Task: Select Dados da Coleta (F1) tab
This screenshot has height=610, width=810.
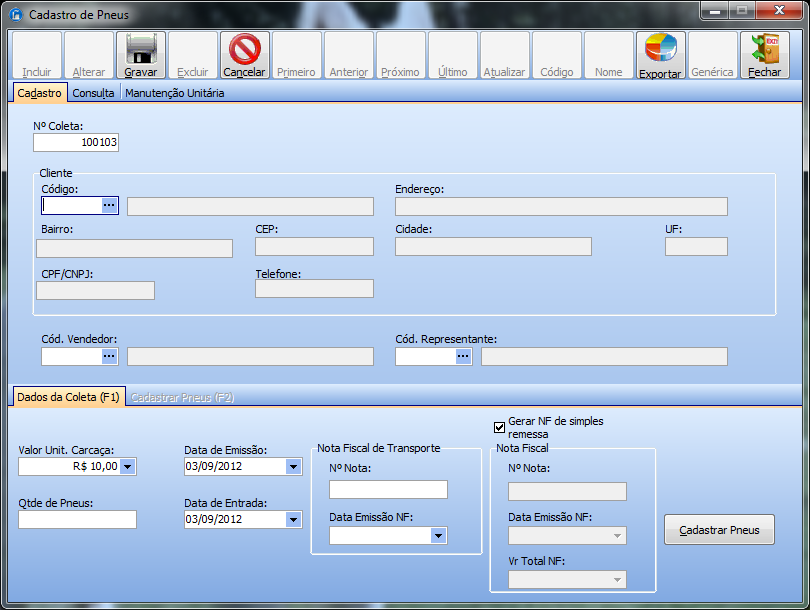Action: pyautogui.click(x=68, y=397)
